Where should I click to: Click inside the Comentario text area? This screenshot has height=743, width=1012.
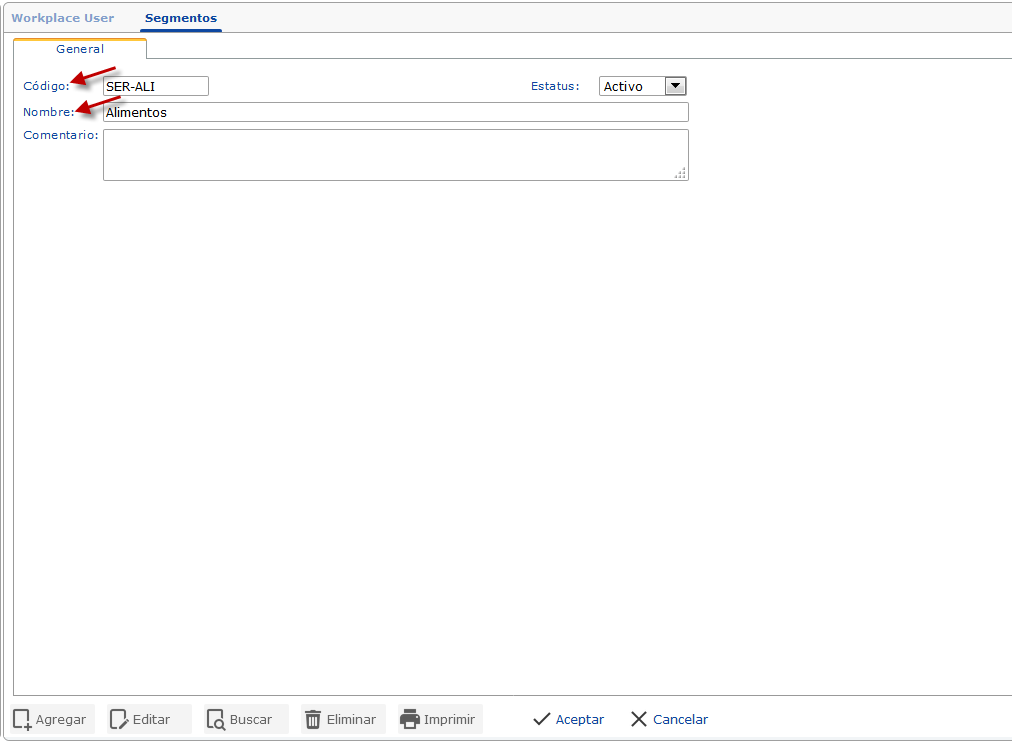396,155
